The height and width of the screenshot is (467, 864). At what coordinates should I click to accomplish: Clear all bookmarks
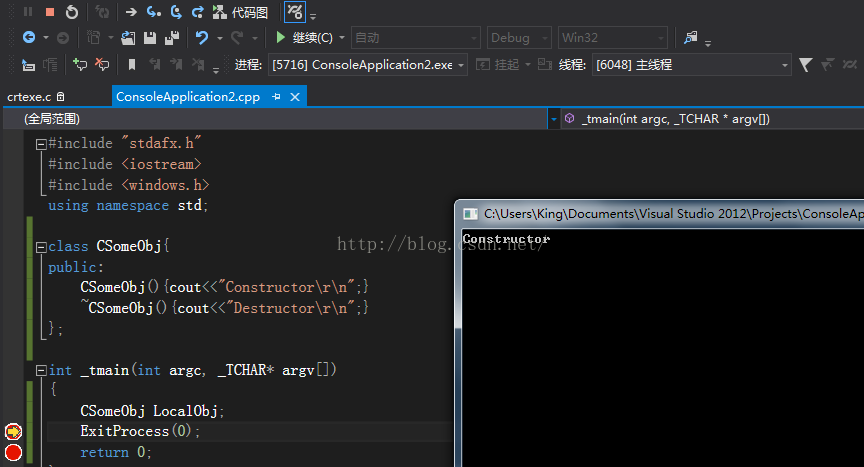point(198,65)
